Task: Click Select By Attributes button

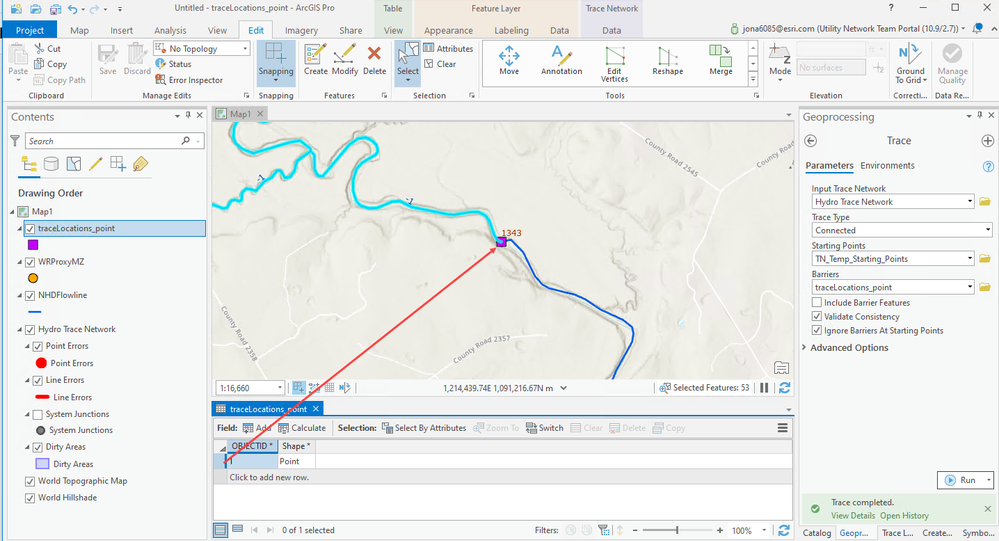Action: (x=424, y=428)
